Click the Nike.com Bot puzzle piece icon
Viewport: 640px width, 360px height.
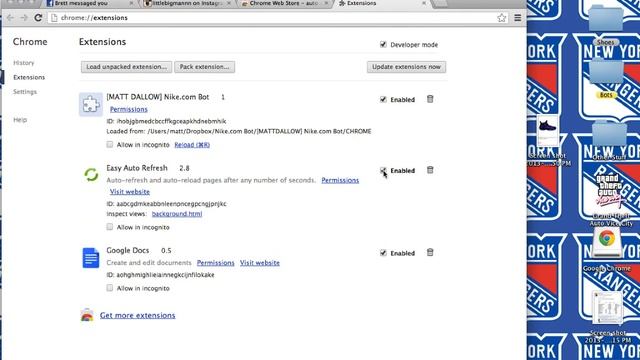(91, 104)
